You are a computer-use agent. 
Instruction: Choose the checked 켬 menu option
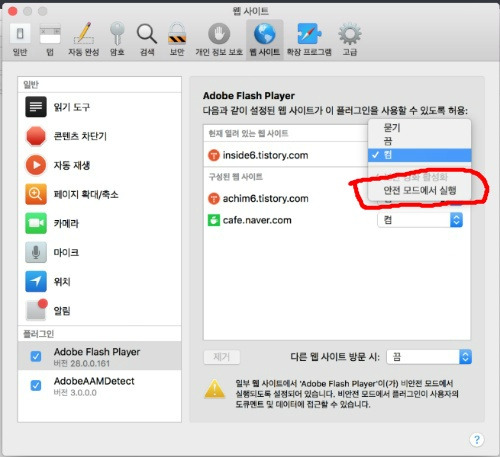pyautogui.click(x=419, y=155)
